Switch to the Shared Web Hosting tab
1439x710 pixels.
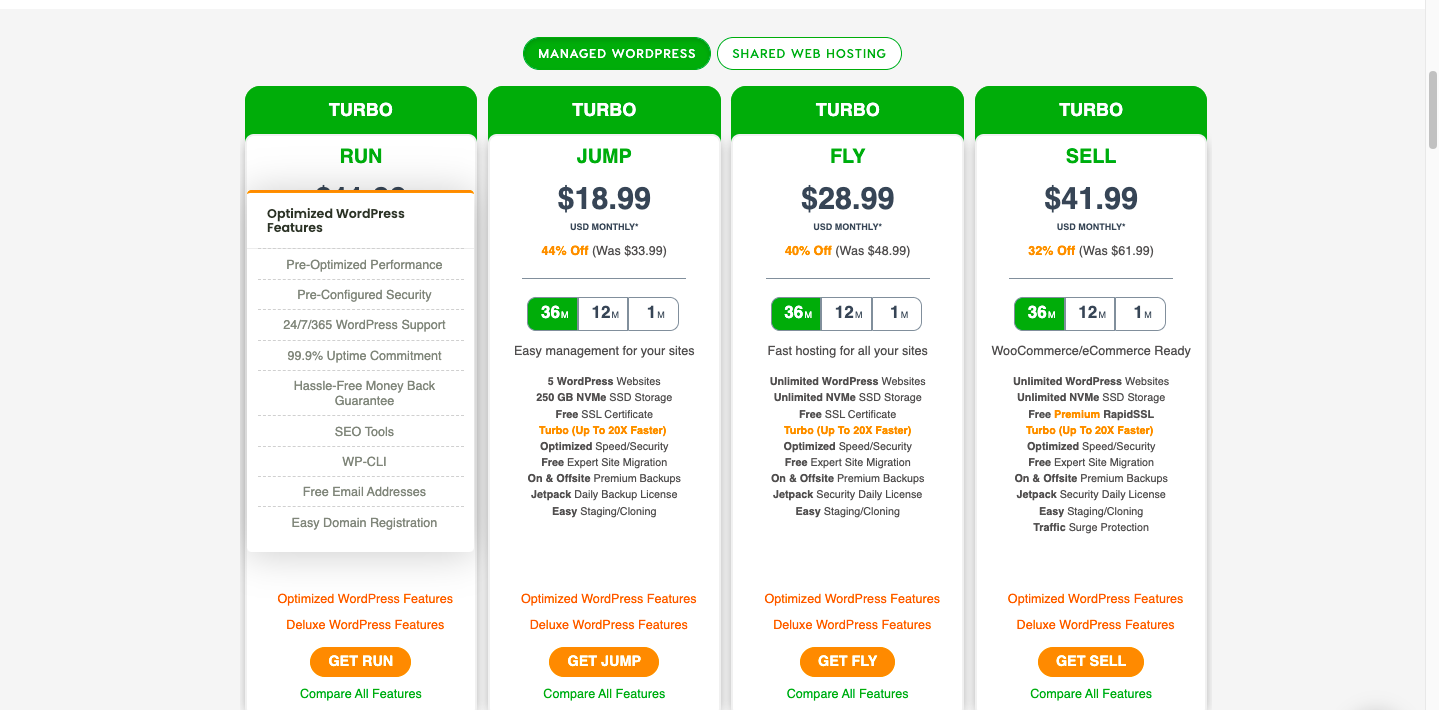[x=809, y=54]
